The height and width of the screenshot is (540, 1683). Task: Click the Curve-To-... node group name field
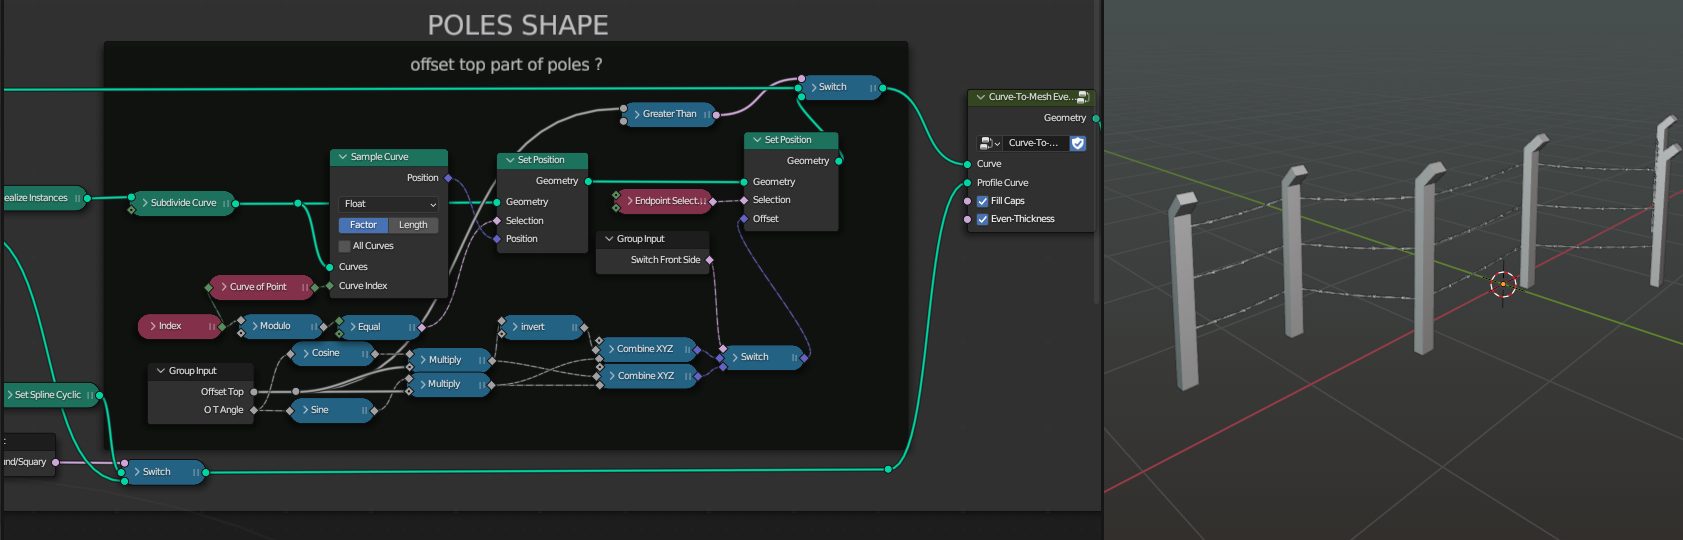(x=1035, y=143)
